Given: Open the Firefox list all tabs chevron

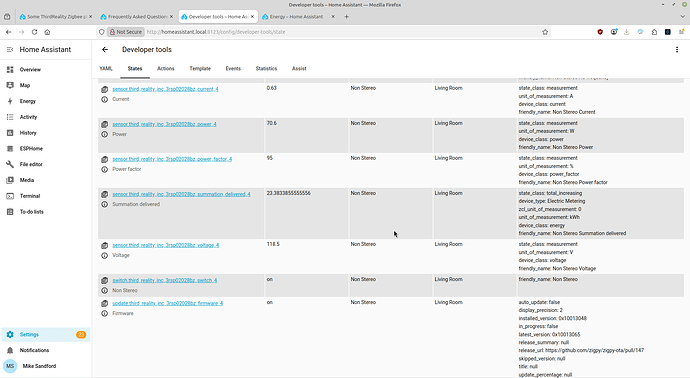Looking at the screenshot, I should tap(683, 17).
